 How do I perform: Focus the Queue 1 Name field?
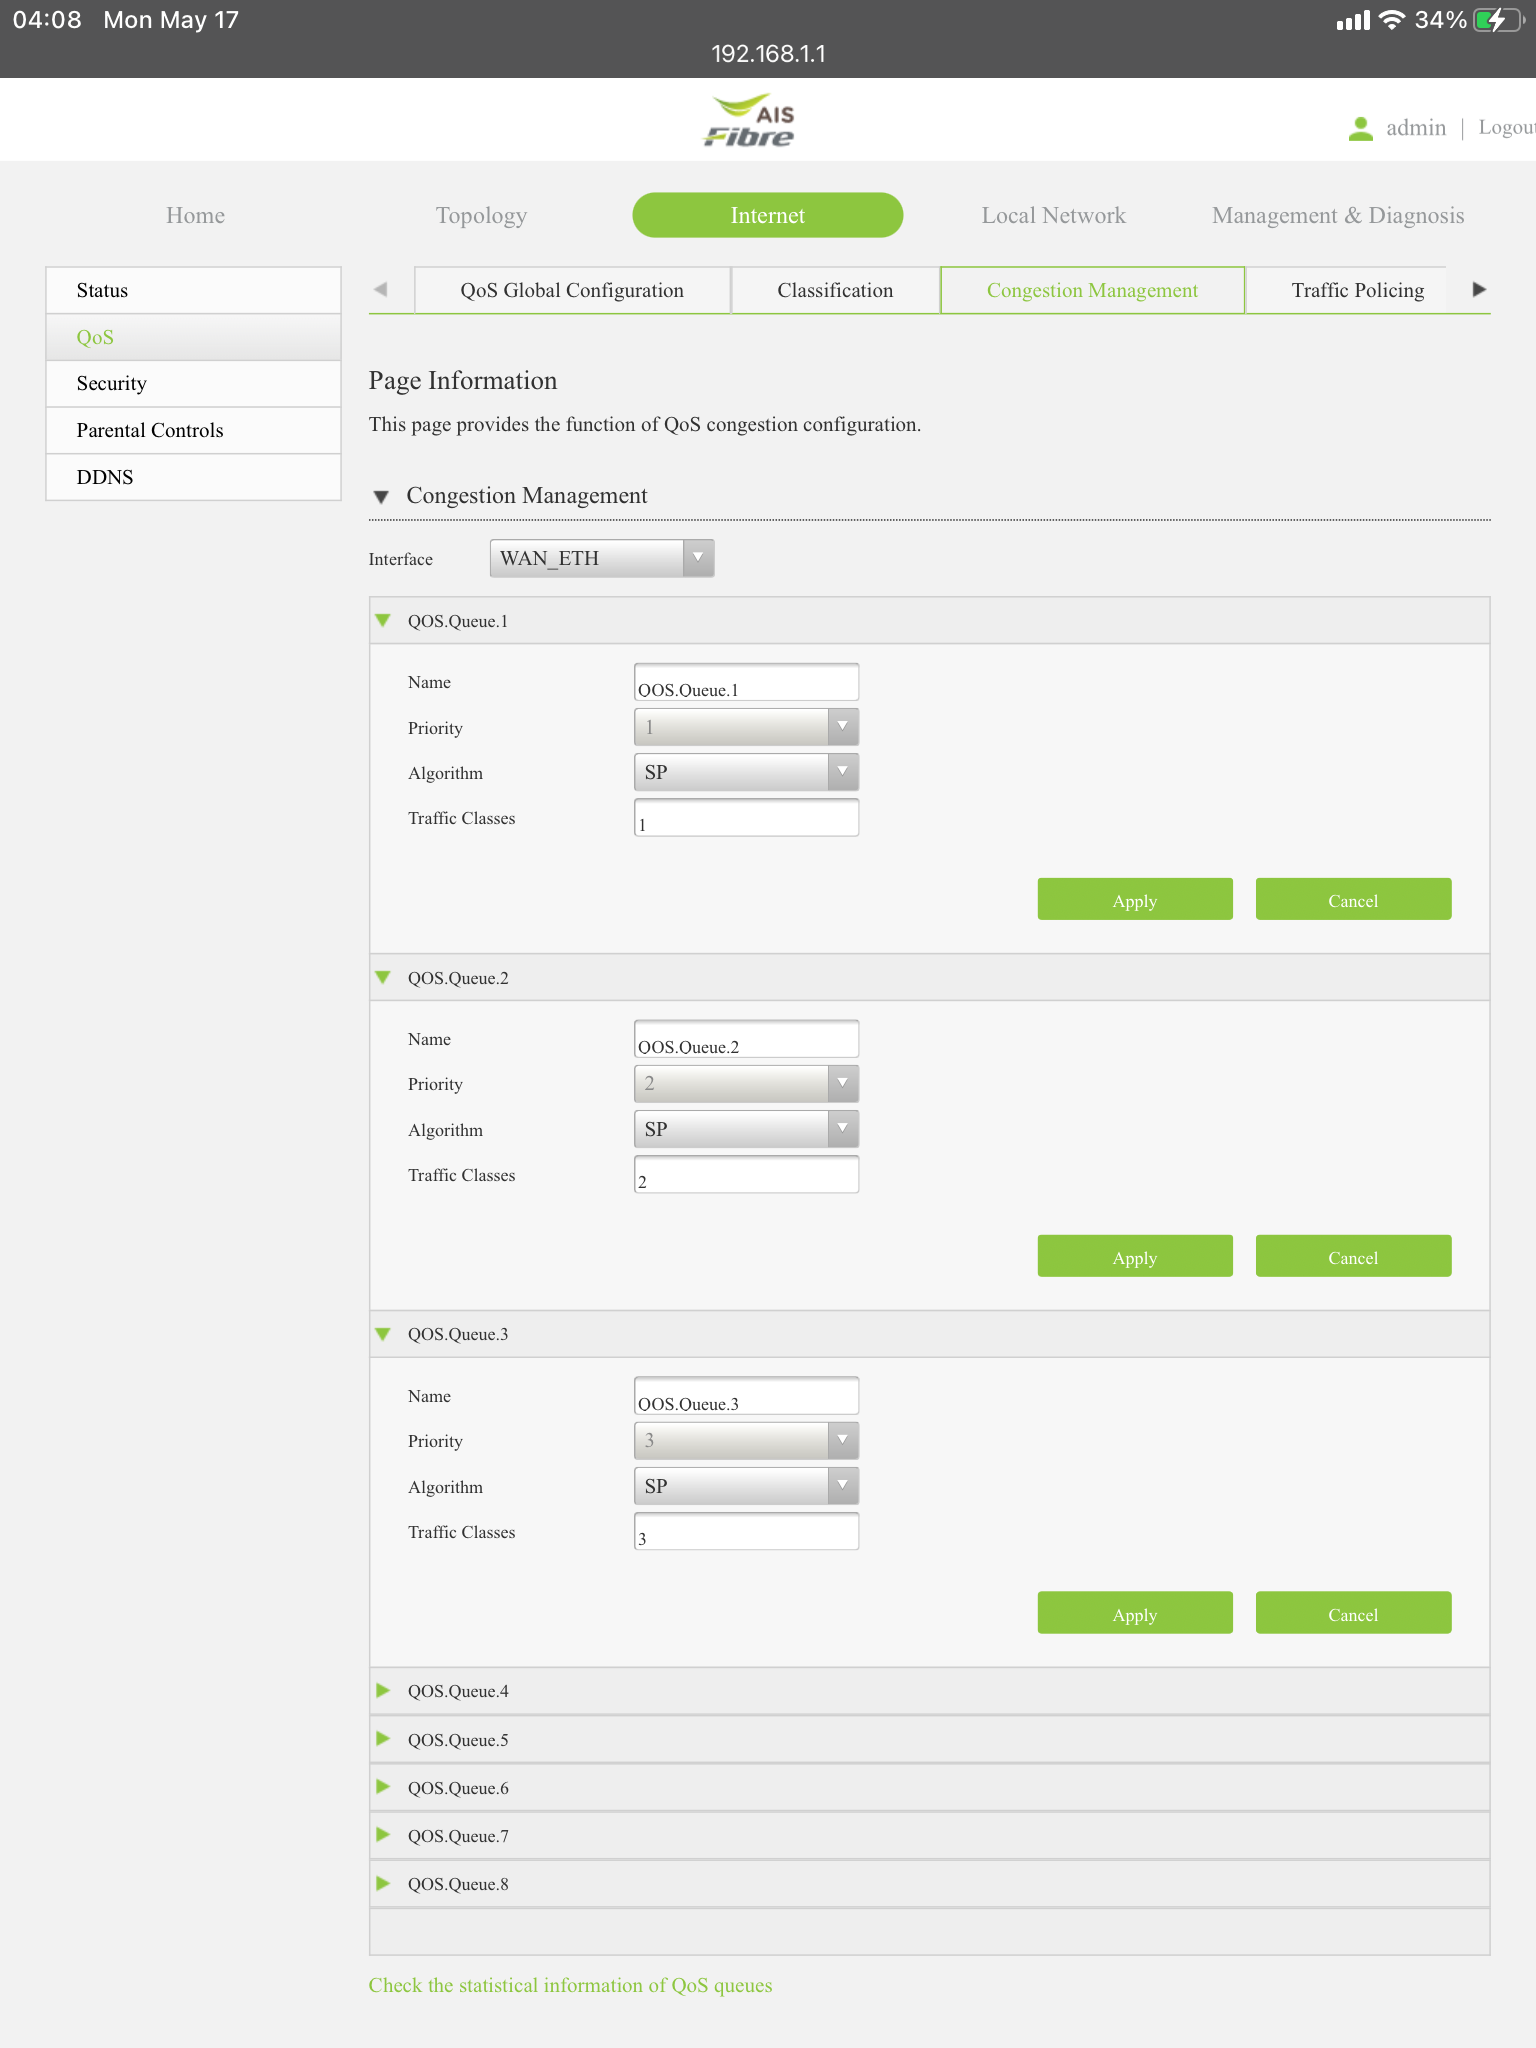[x=746, y=682]
